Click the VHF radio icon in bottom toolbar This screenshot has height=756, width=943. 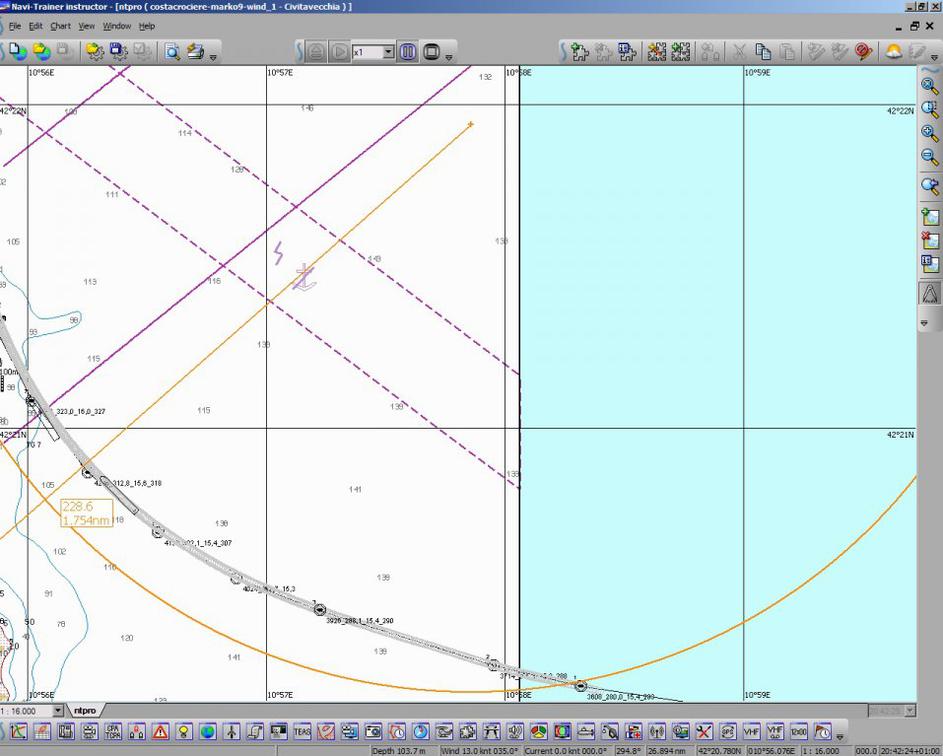[x=751, y=732]
